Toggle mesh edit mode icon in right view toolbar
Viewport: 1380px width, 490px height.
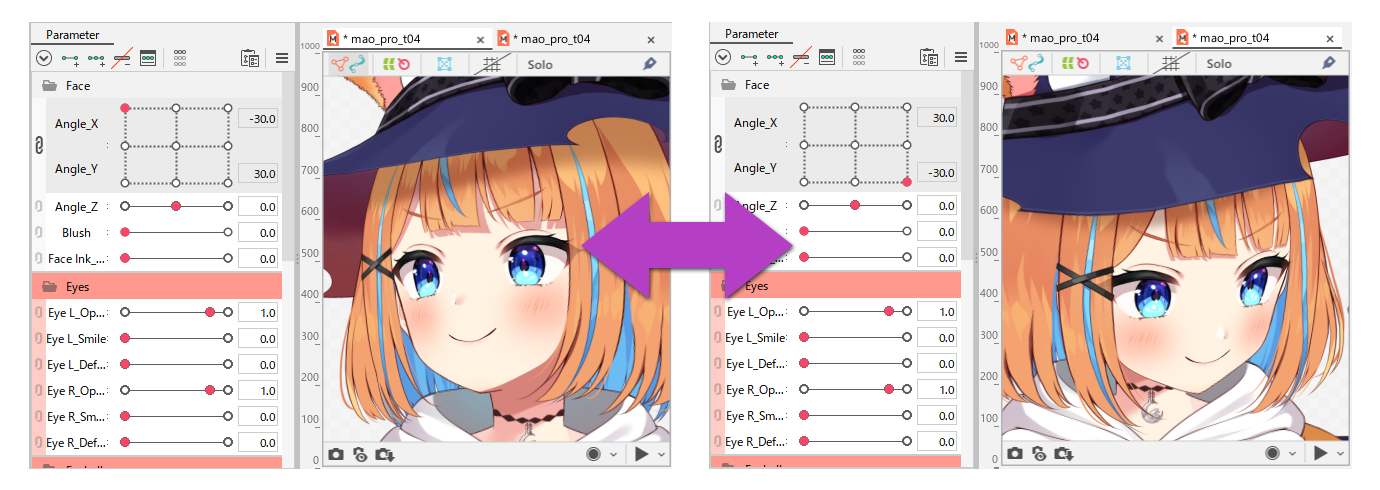(1027, 63)
